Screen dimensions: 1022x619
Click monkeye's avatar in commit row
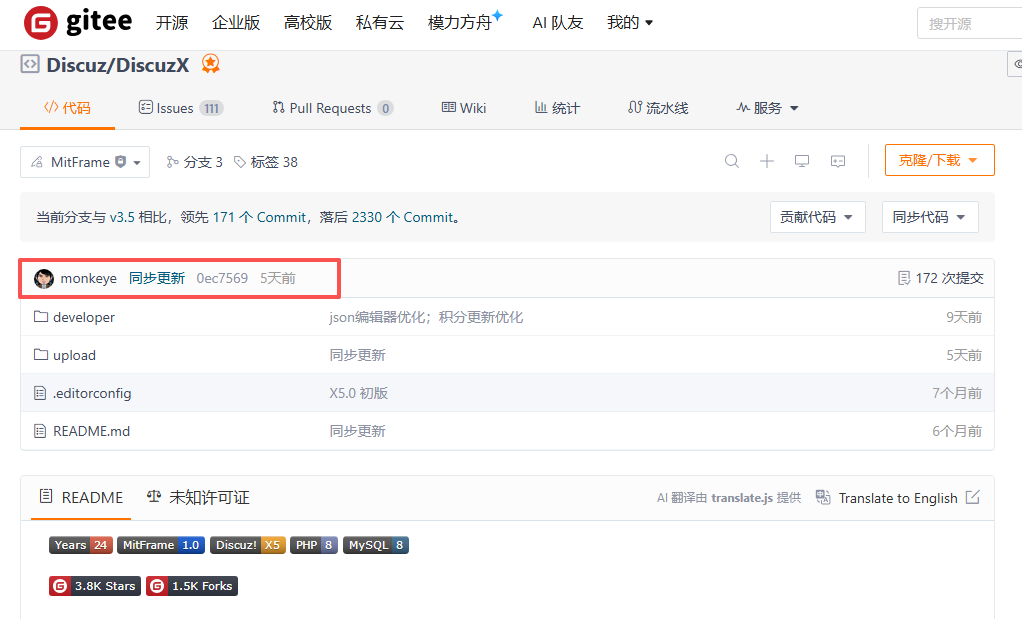[x=44, y=278]
